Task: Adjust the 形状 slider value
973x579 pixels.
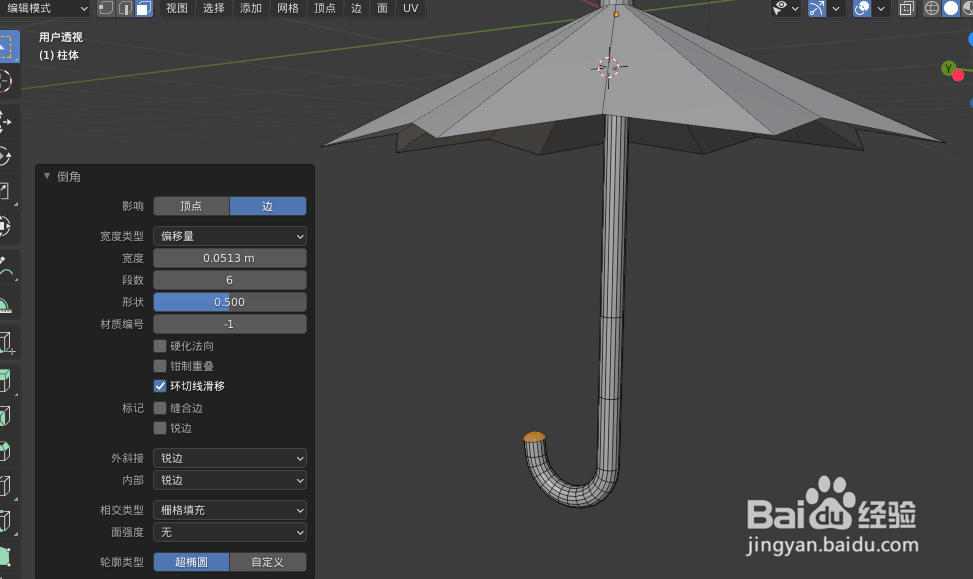Action: pyautogui.click(x=229, y=301)
